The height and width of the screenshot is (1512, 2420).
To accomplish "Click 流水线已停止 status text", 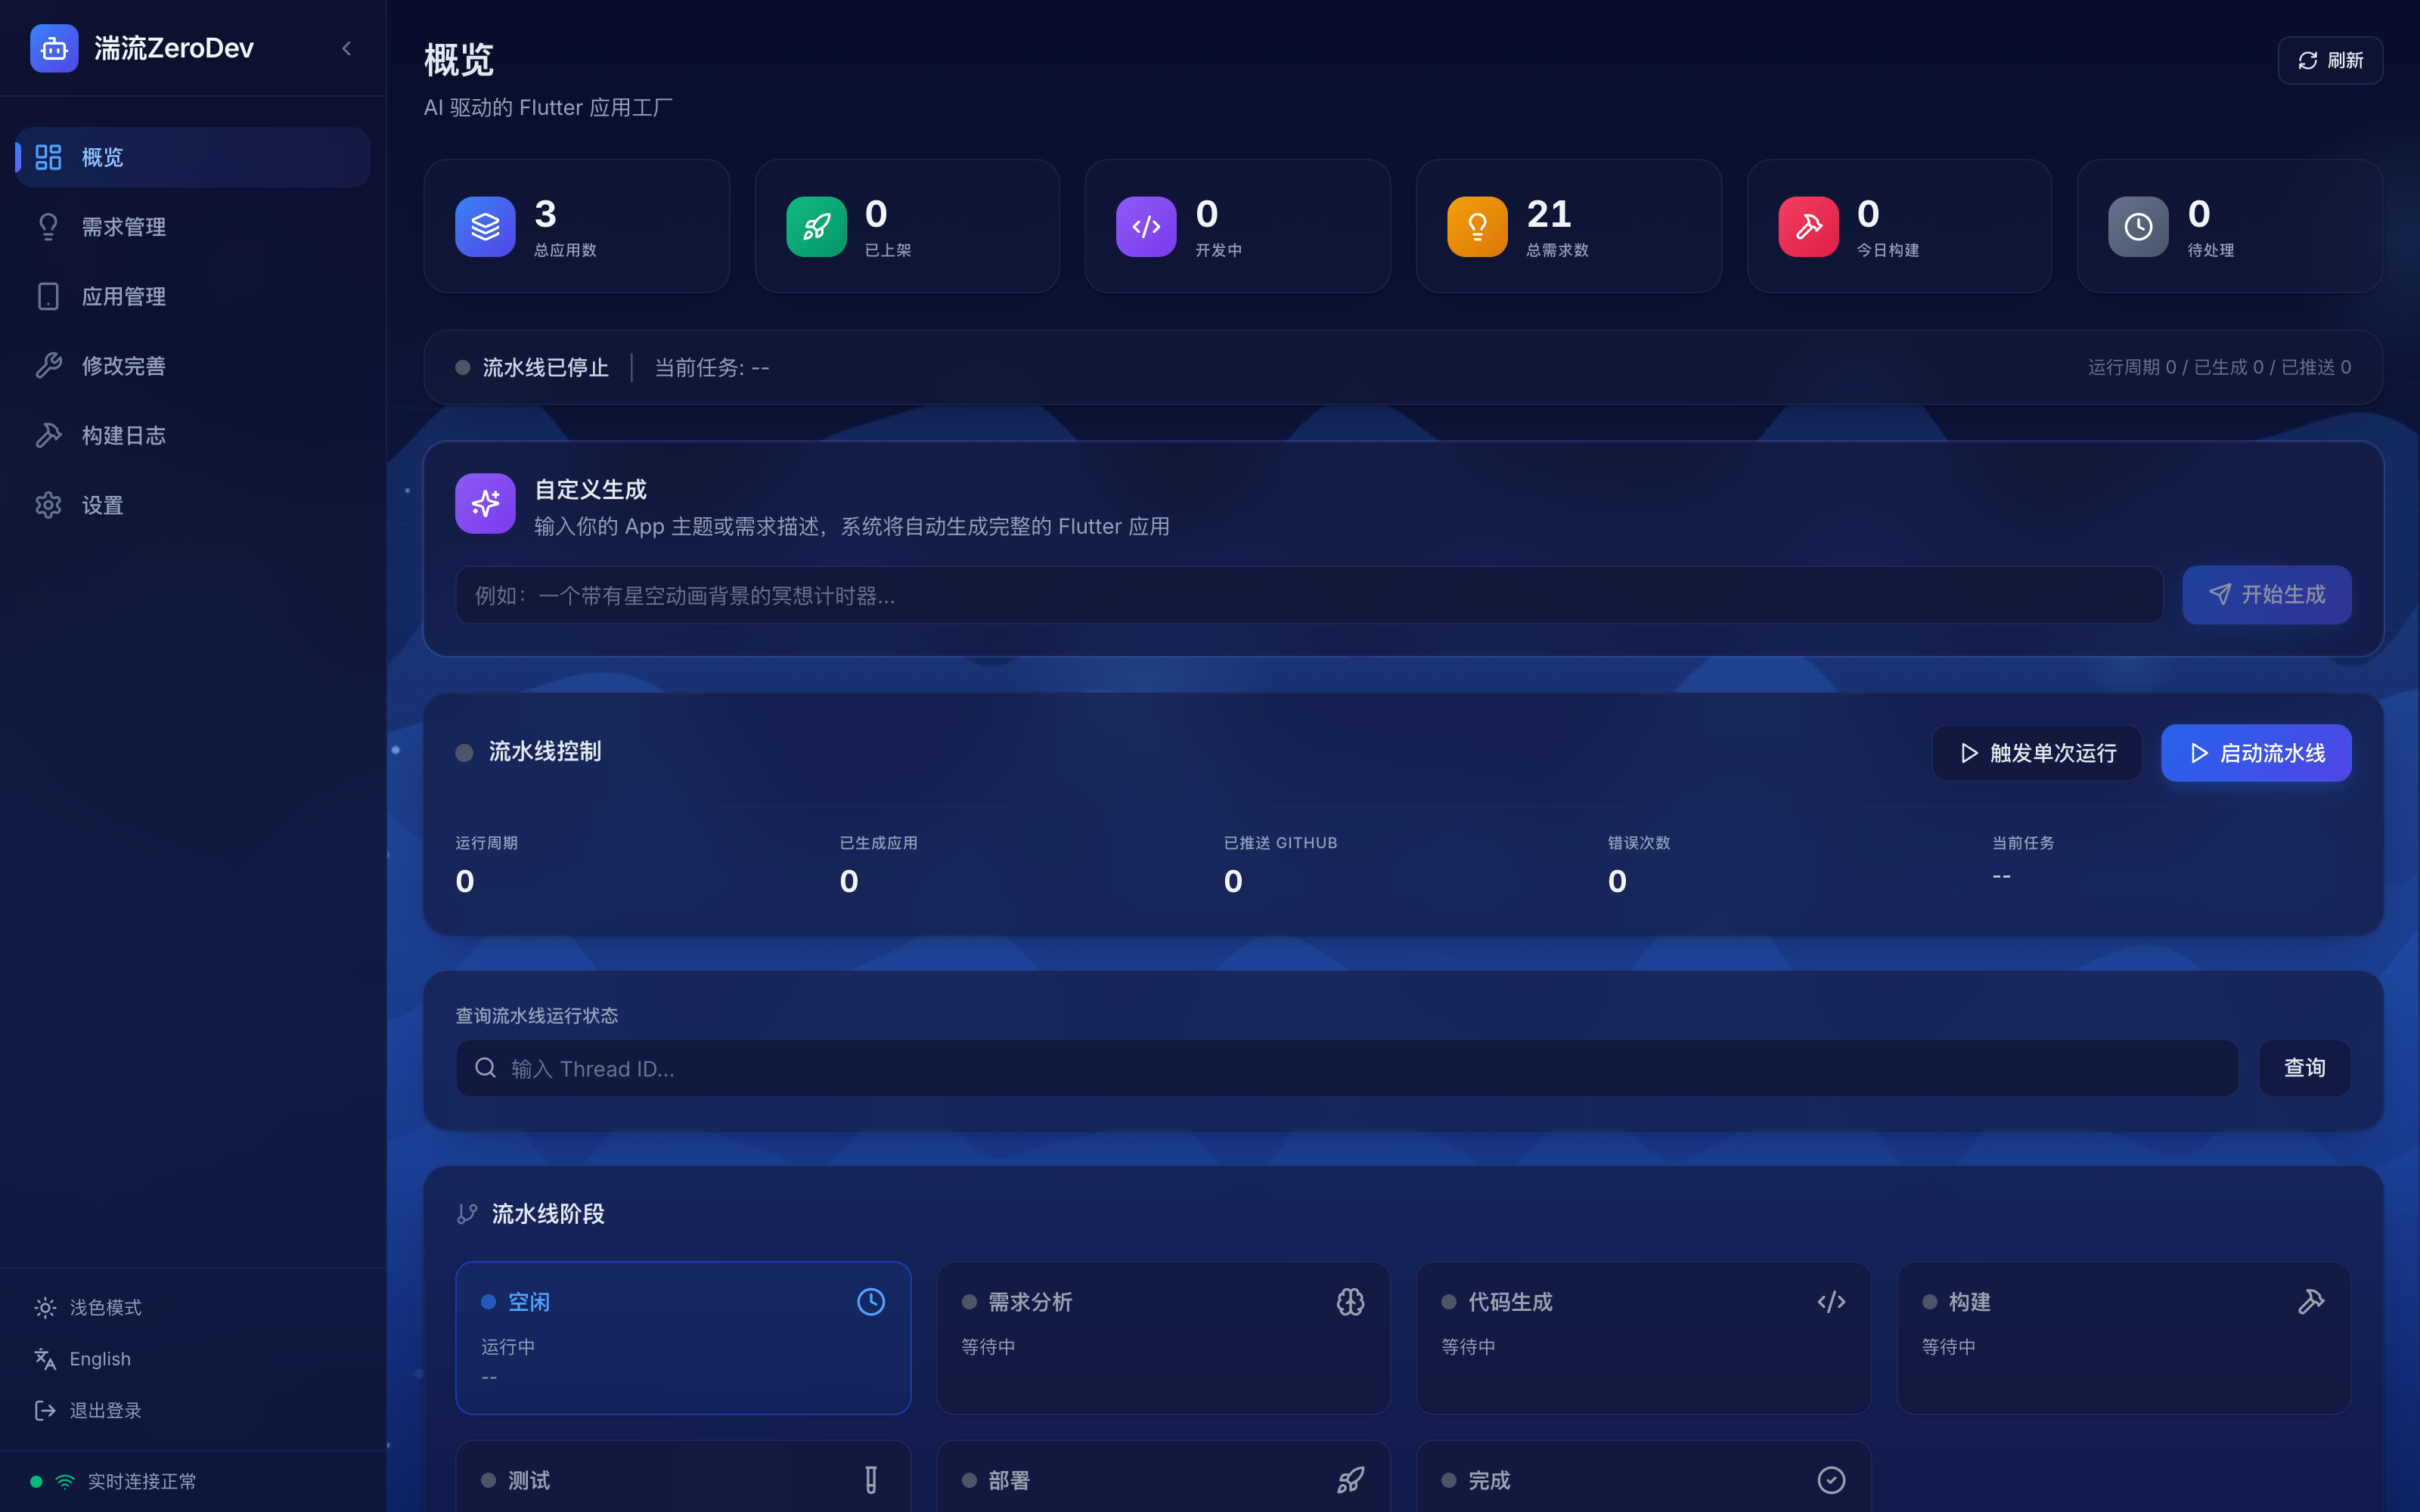I will (545, 368).
